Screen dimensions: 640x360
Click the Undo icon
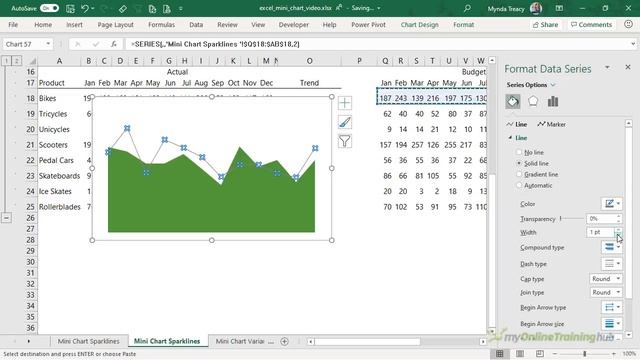point(84,8)
